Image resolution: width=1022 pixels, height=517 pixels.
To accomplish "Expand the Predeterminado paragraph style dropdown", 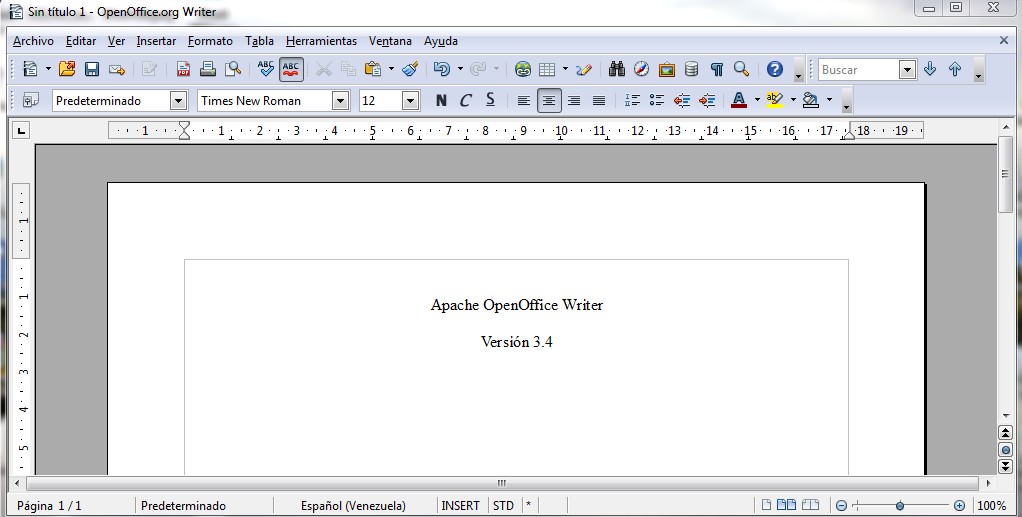I will click(x=178, y=100).
